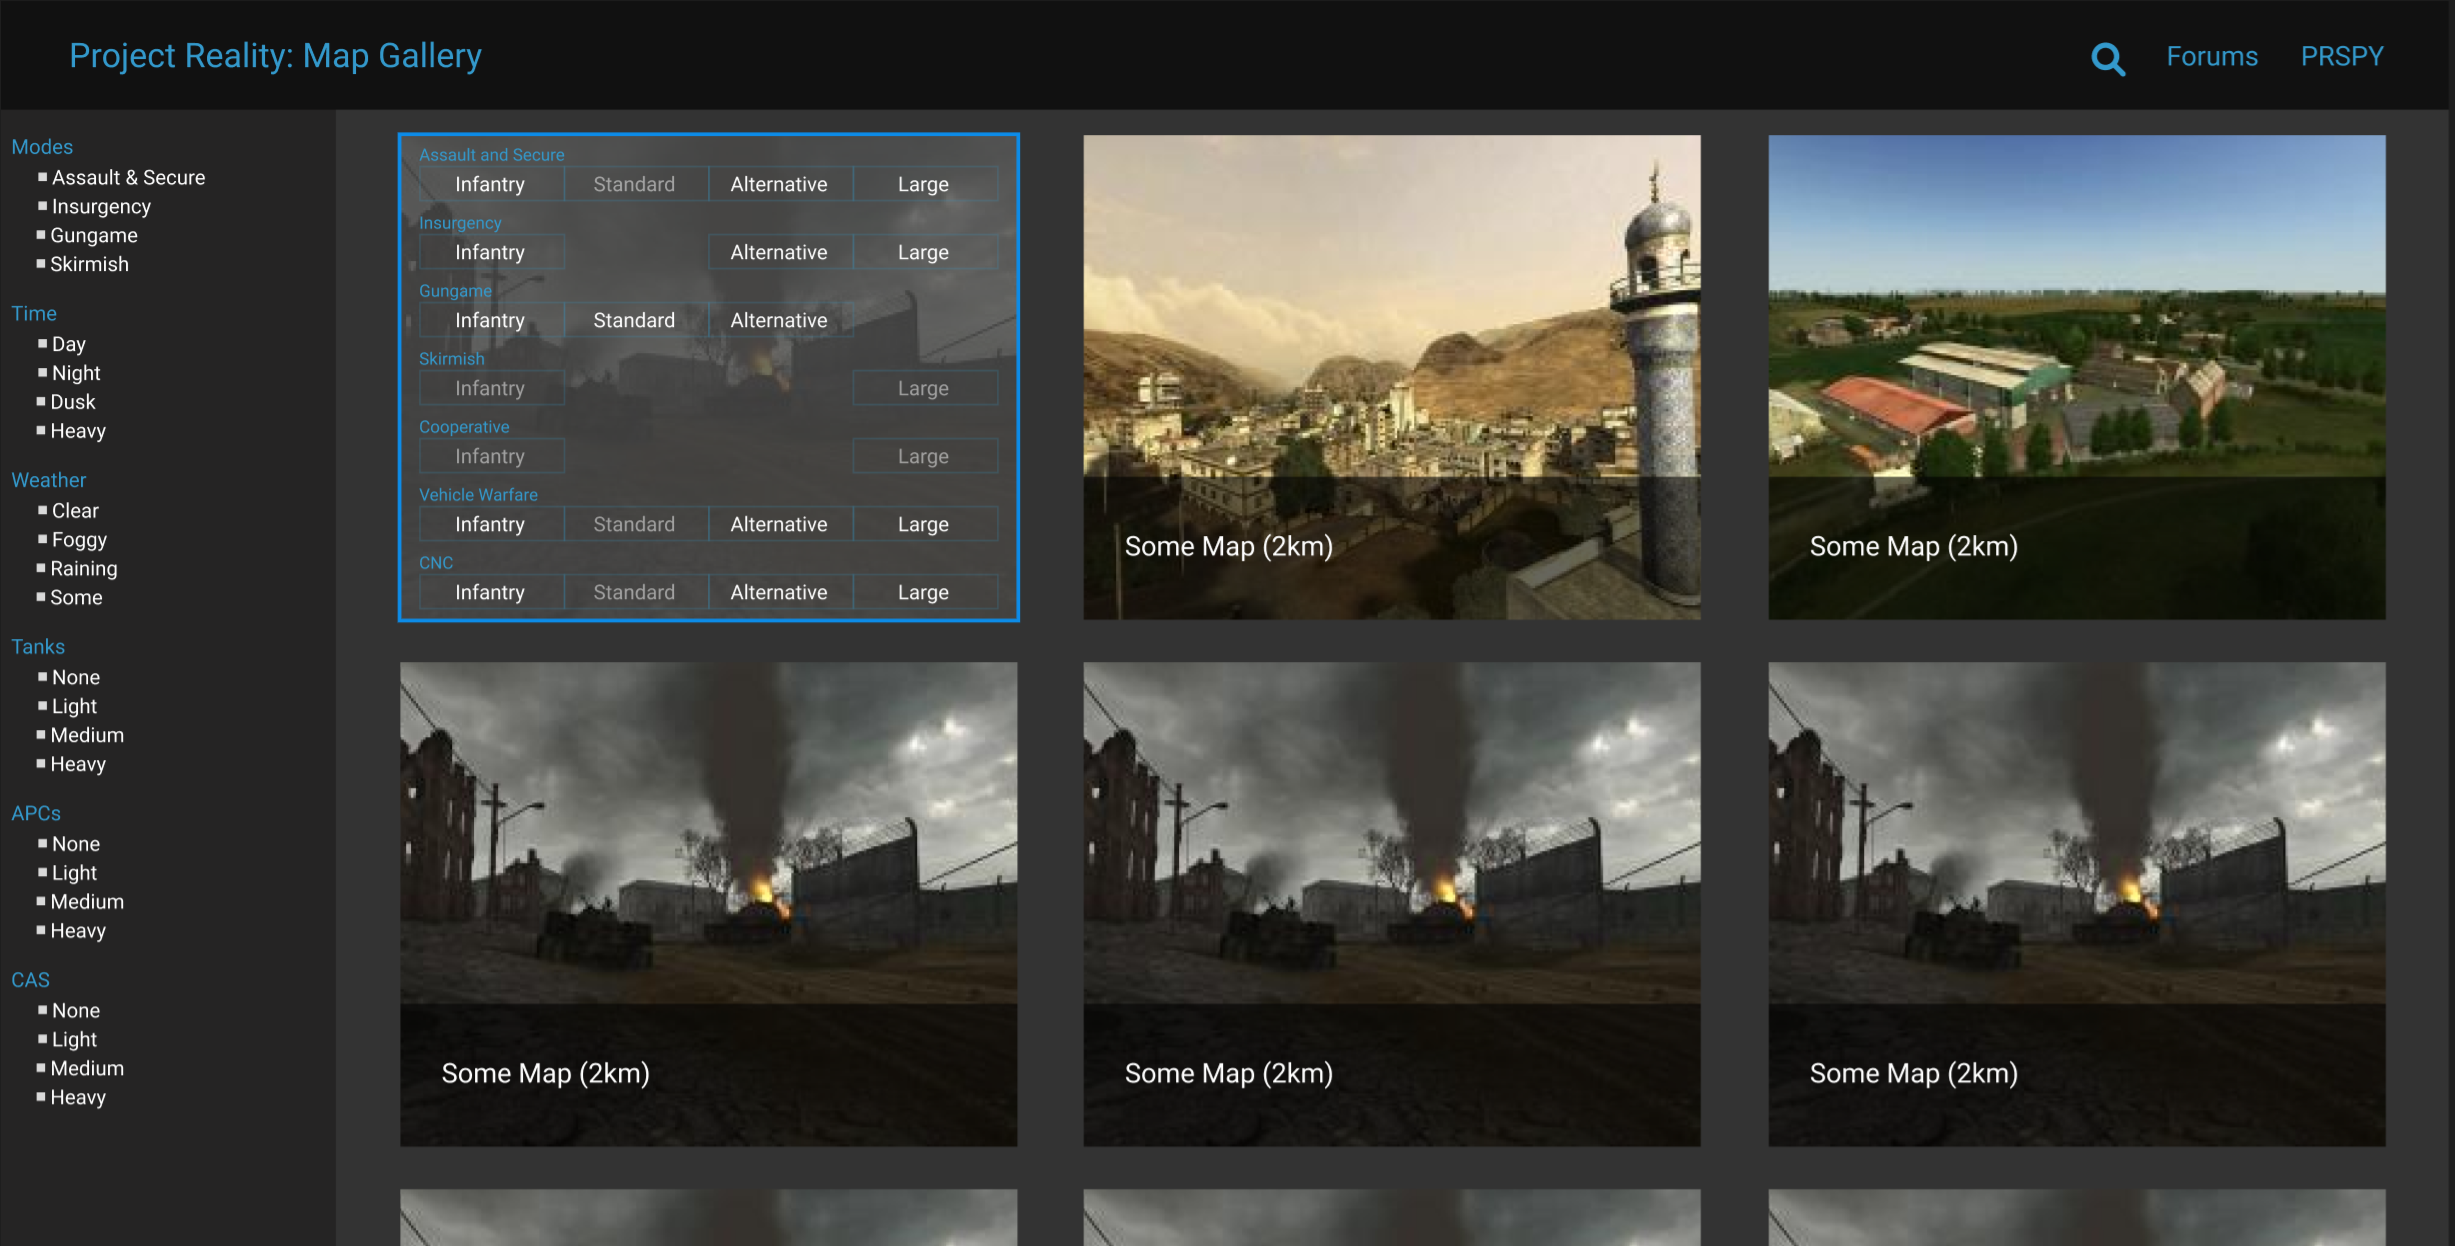Enable the Night time filter
Image resolution: width=2455 pixels, height=1246 pixels.
[x=76, y=373]
